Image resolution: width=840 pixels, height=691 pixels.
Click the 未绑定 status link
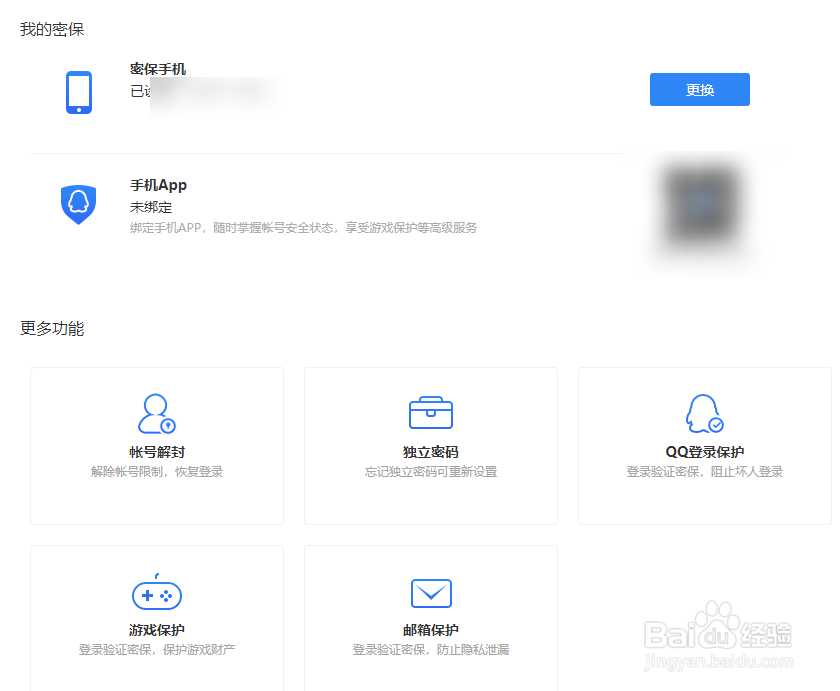point(147,206)
